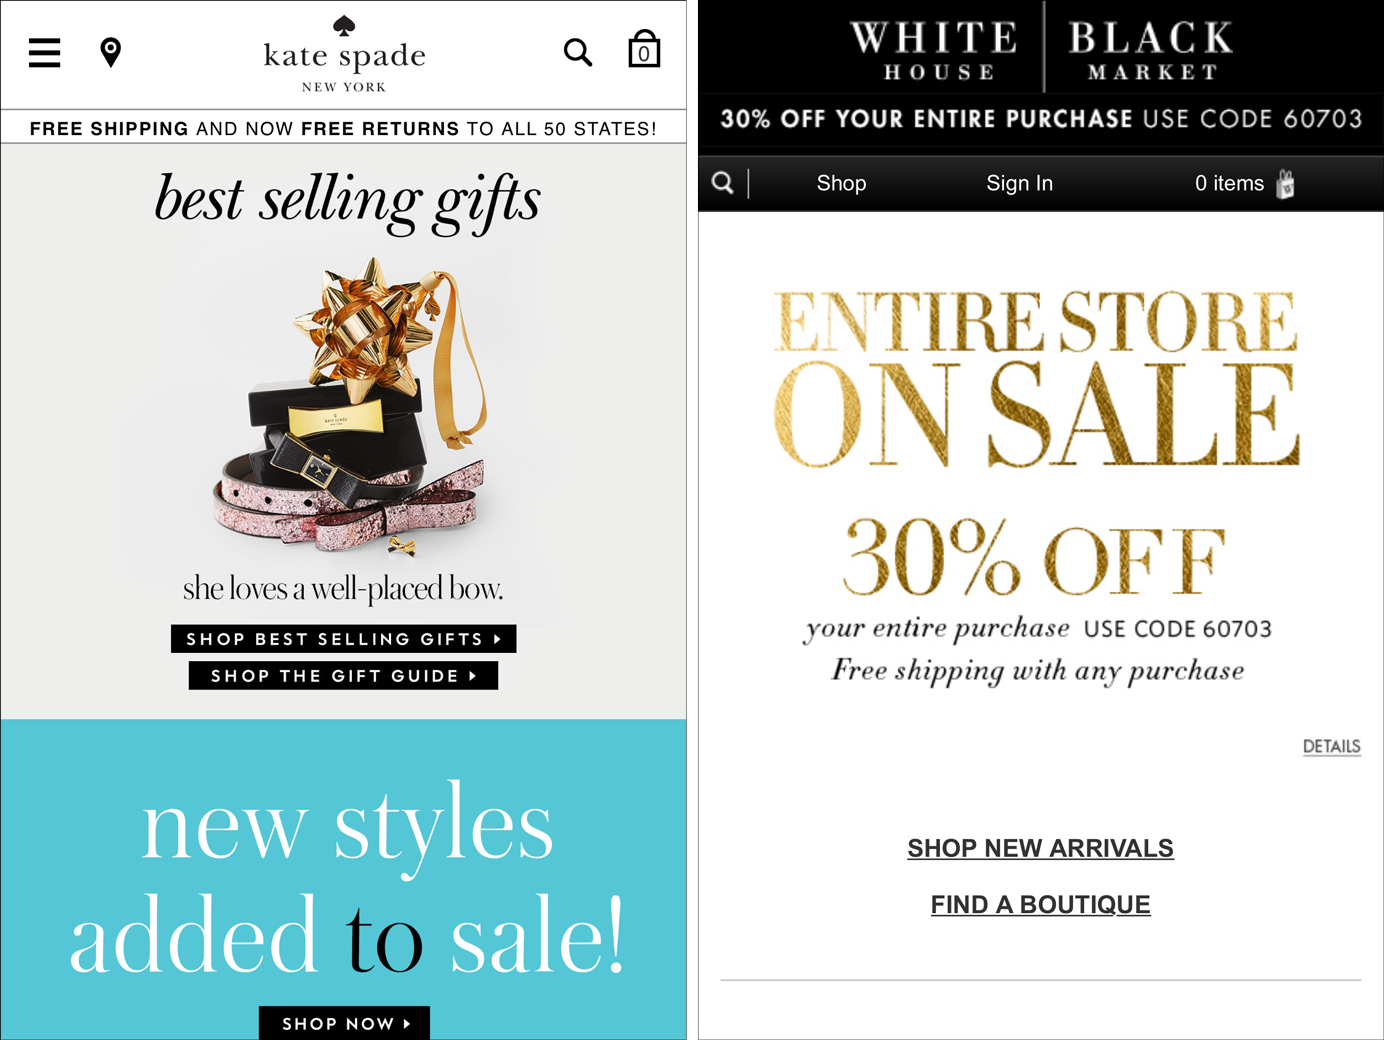Click the White House Black Market logo

(1041, 48)
